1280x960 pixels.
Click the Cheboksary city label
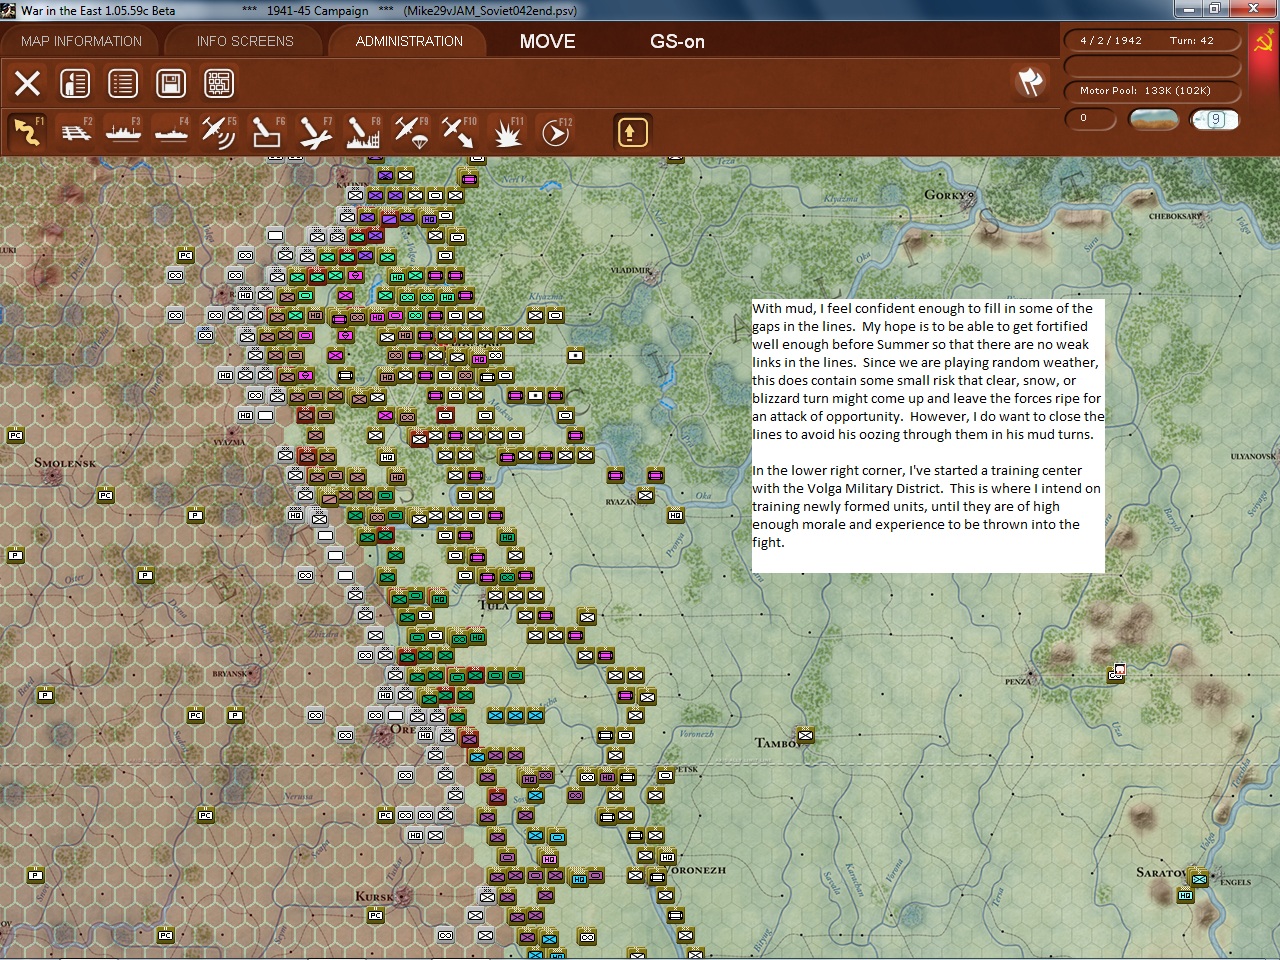click(x=1175, y=216)
